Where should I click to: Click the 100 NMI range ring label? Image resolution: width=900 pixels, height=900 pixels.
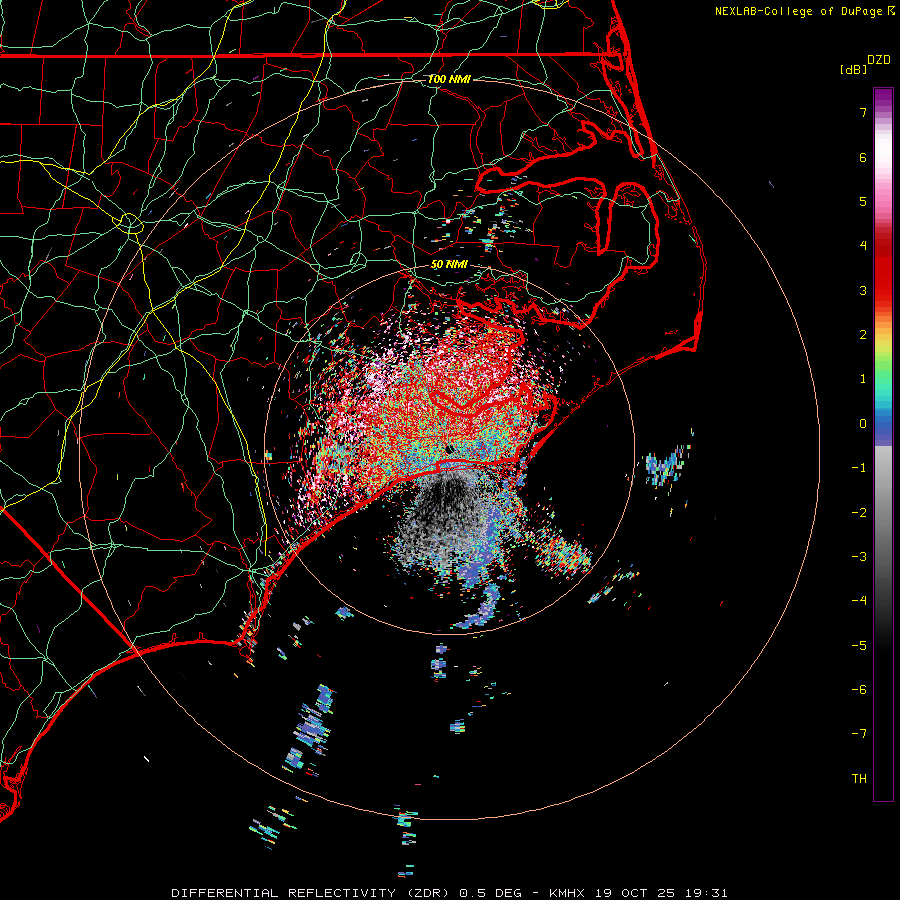coord(449,79)
